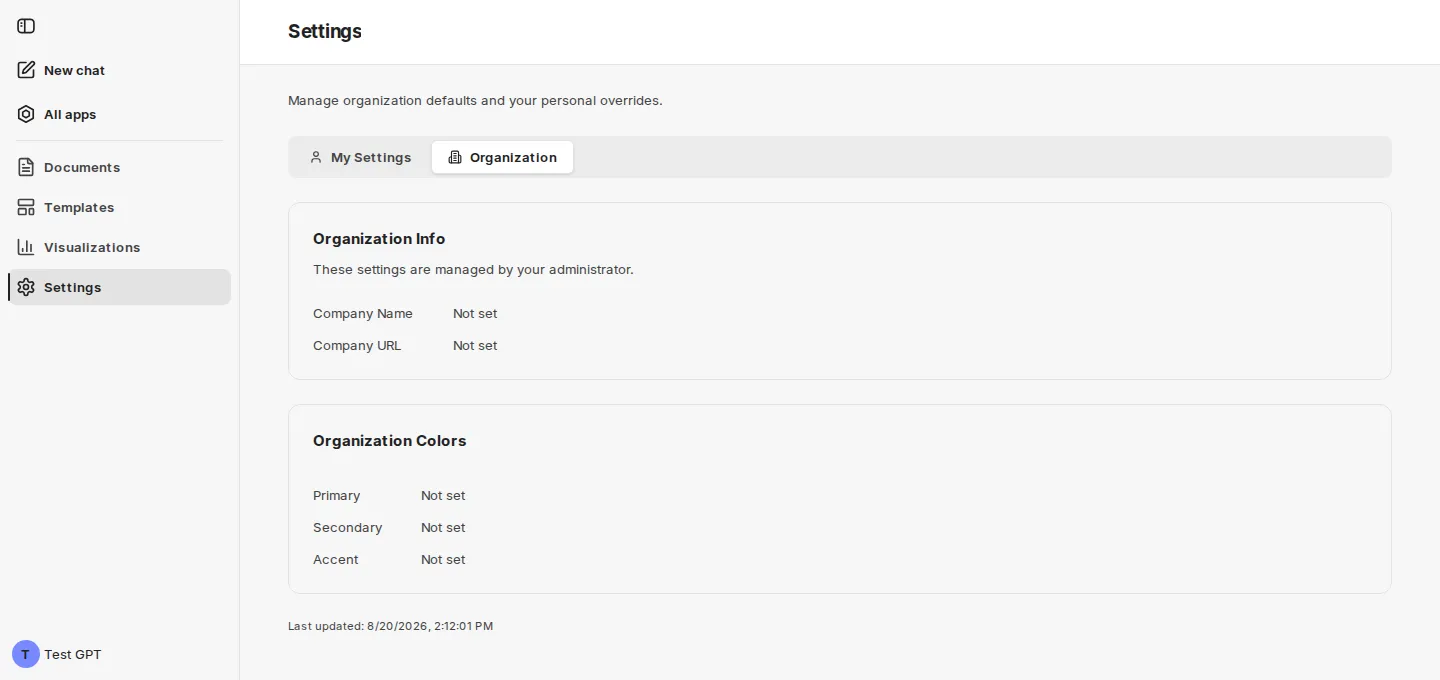Click the All apps hexagon icon
The height and width of the screenshot is (680, 1440).
26,114
